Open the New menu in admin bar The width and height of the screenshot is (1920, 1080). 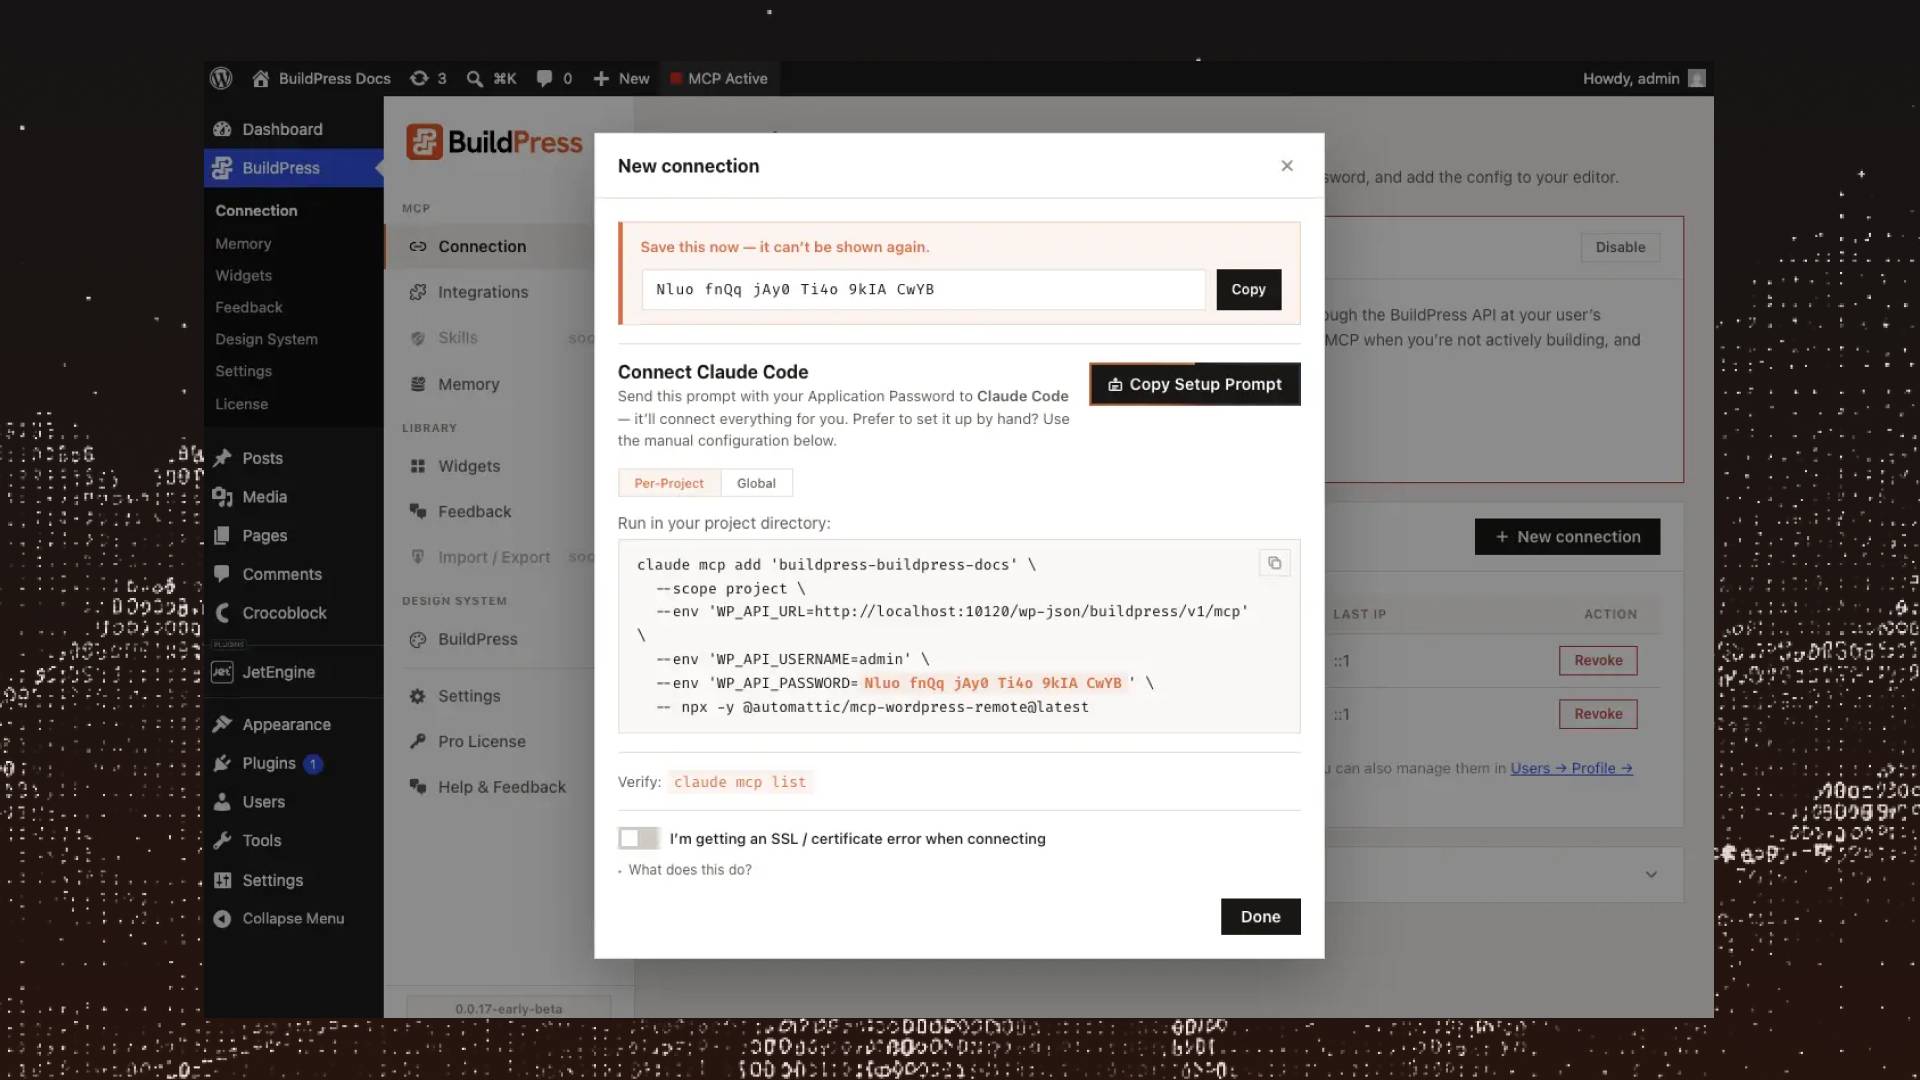[x=621, y=78]
